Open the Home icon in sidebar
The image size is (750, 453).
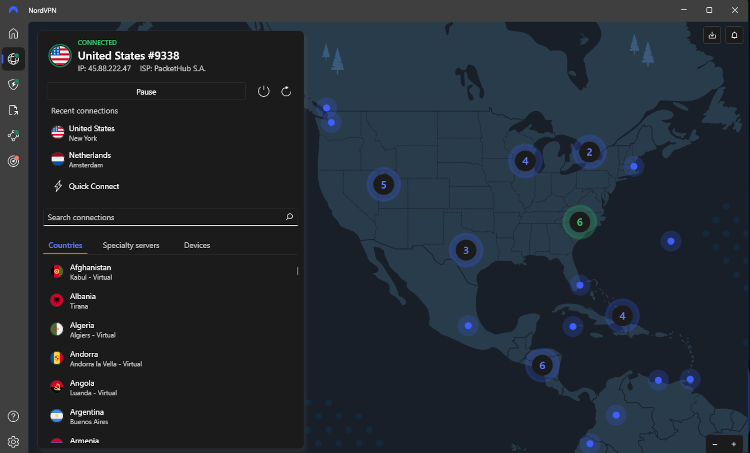pyautogui.click(x=13, y=33)
